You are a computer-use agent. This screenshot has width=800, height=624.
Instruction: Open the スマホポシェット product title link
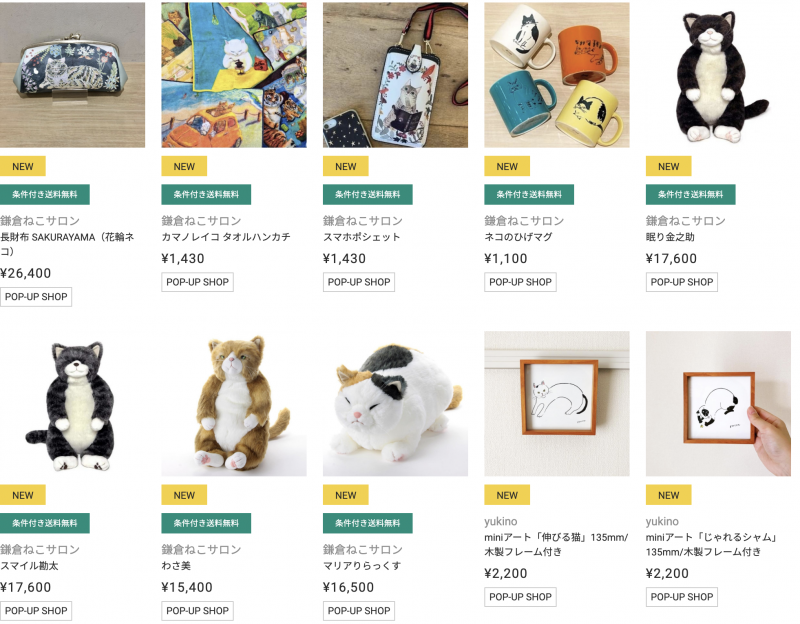coord(362,237)
